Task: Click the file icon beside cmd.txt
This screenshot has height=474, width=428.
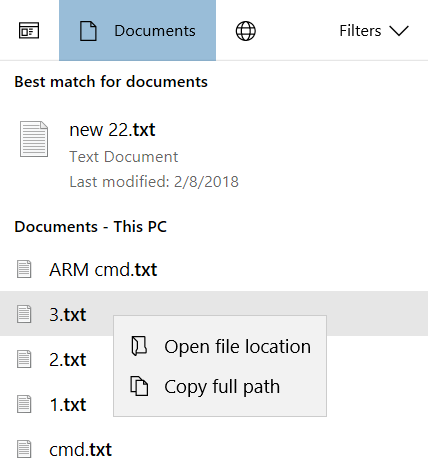Action: click(x=24, y=449)
